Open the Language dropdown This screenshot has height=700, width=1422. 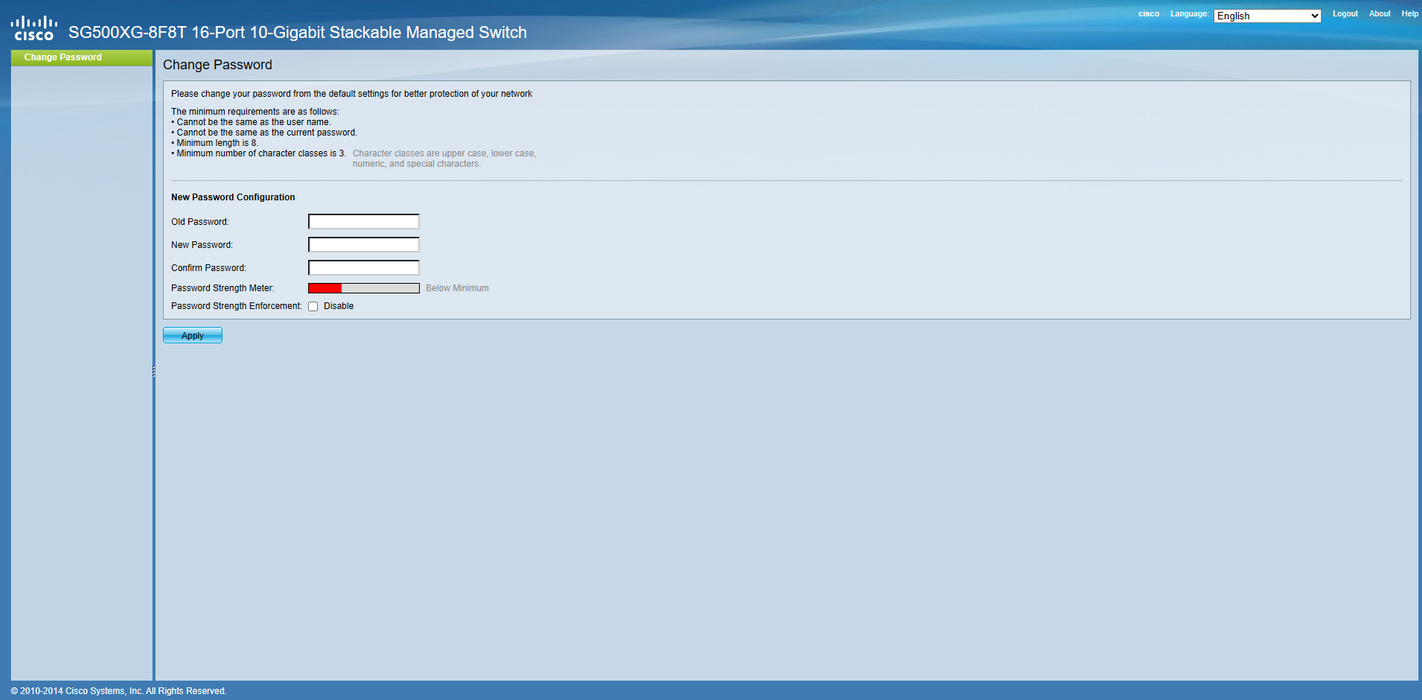pyautogui.click(x=1267, y=16)
